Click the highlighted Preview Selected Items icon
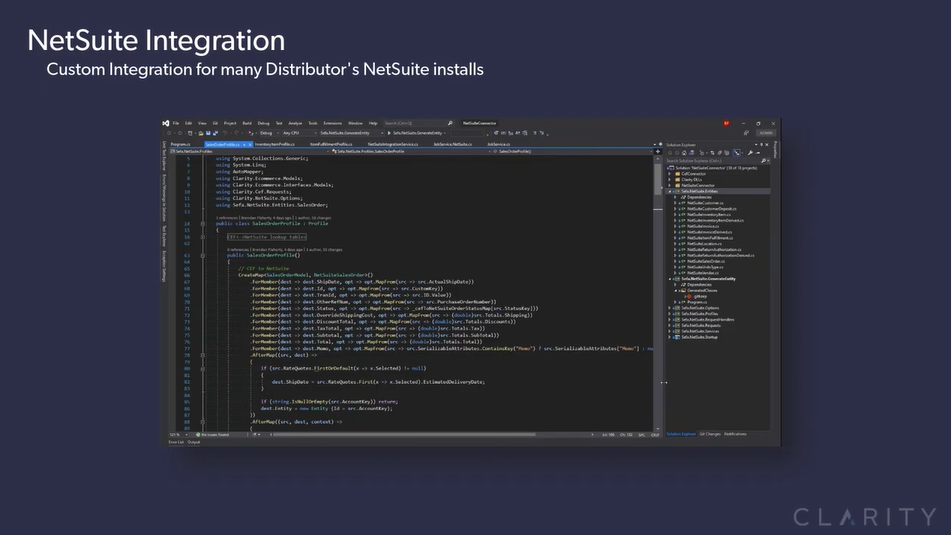The width and height of the screenshot is (952, 535). (736, 153)
